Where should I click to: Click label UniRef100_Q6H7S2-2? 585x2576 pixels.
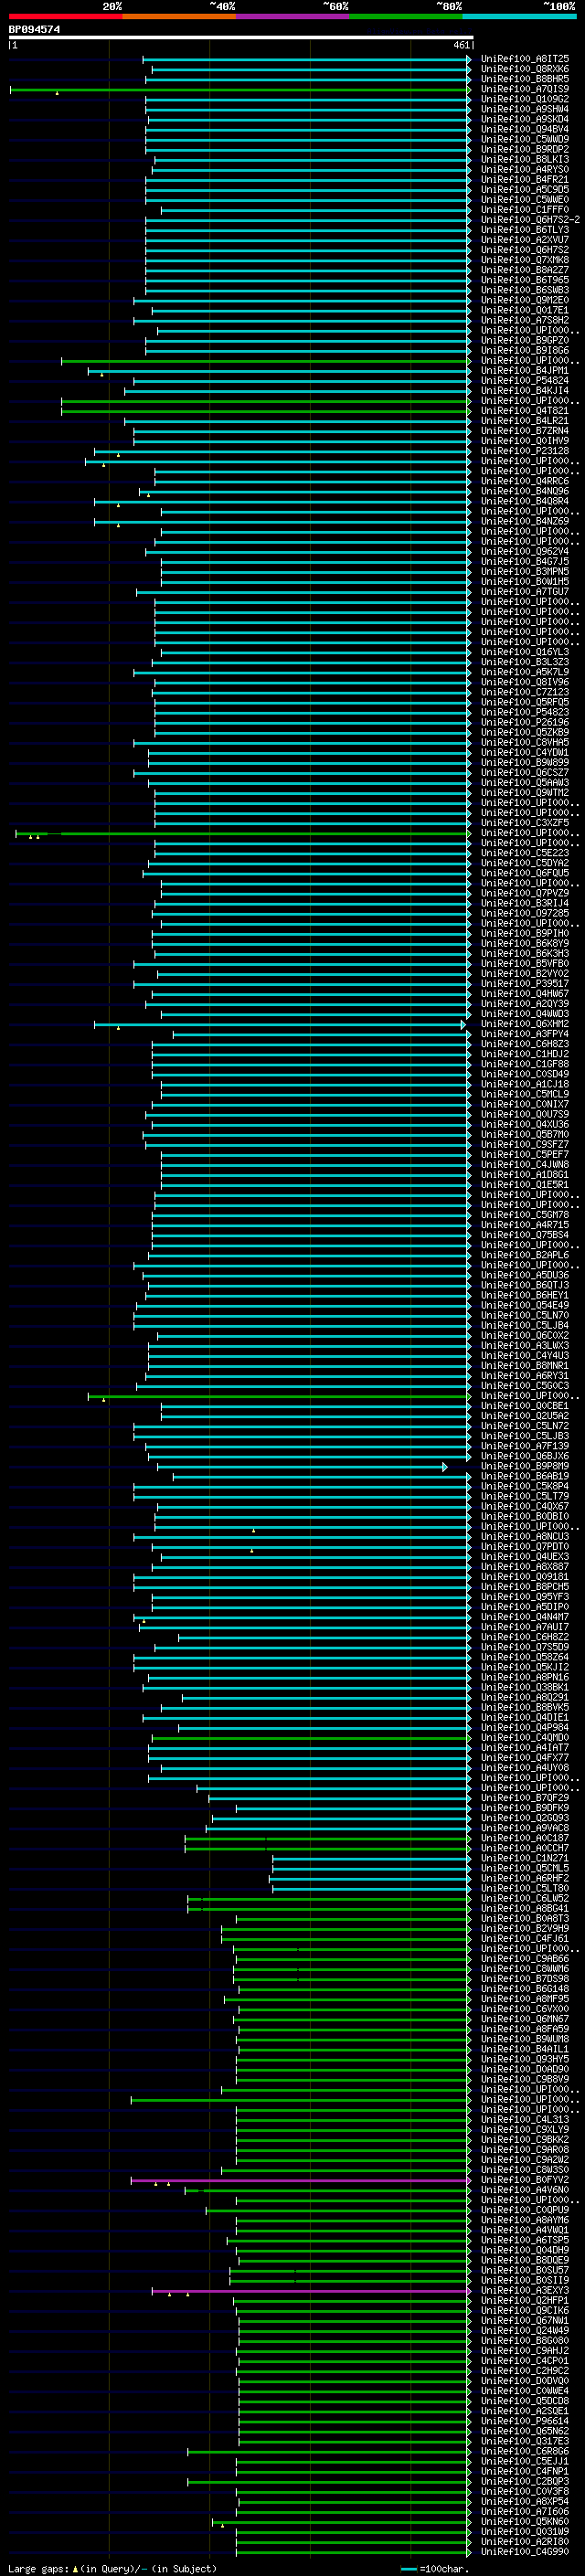[x=530, y=220]
